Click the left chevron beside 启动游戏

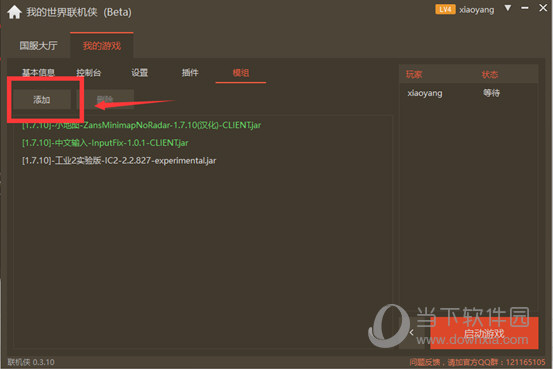(x=412, y=332)
